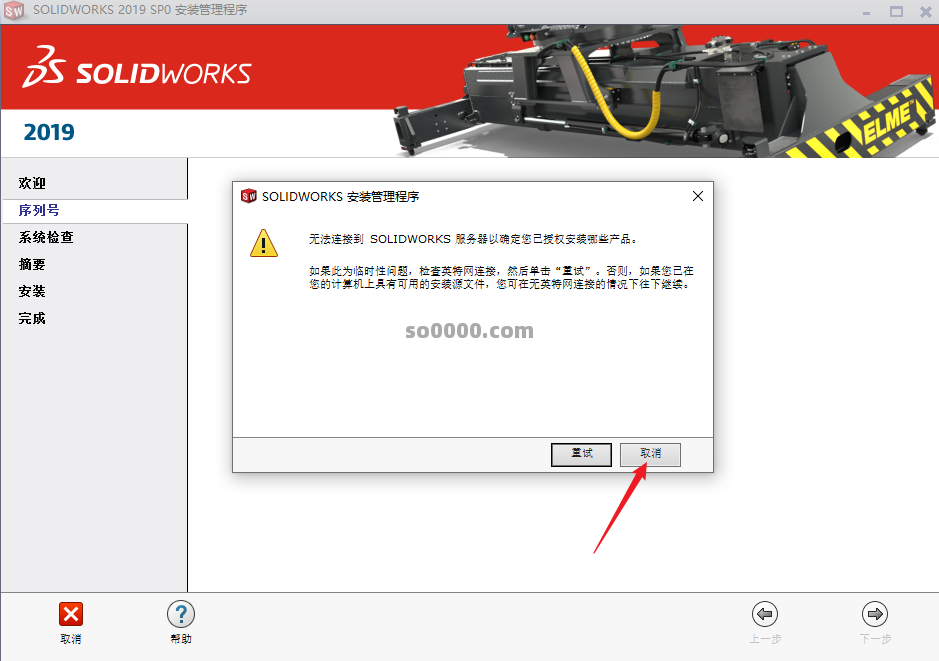Select the 系统检查 step in the sidebar
Viewport: 939px width, 661px height.
coord(46,237)
